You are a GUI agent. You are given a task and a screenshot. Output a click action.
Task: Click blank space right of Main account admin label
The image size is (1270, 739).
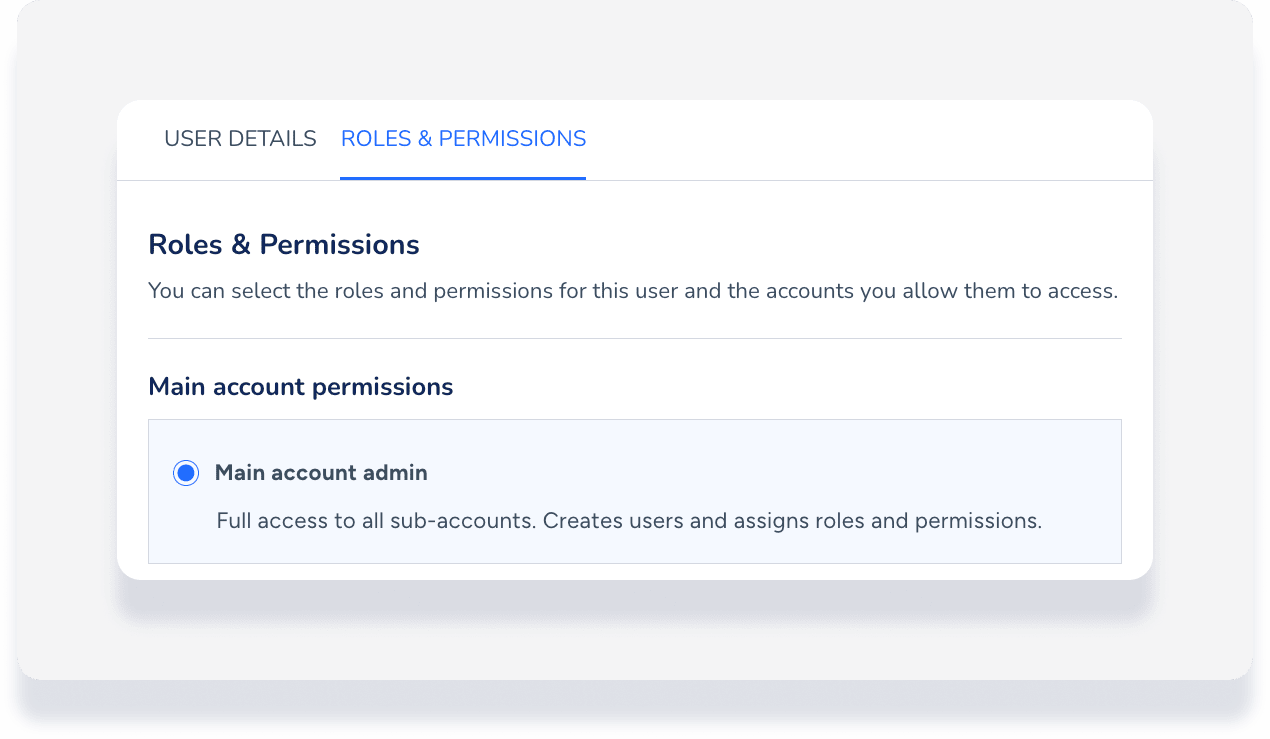tap(760, 473)
